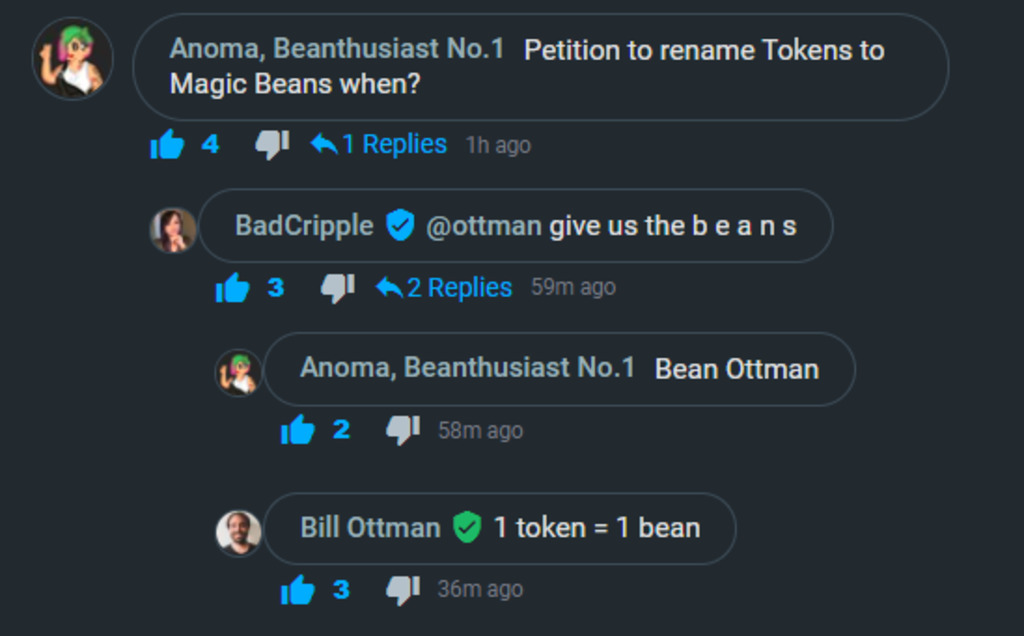Thumbs up BadCripple's give us the beans reply

(x=232, y=287)
